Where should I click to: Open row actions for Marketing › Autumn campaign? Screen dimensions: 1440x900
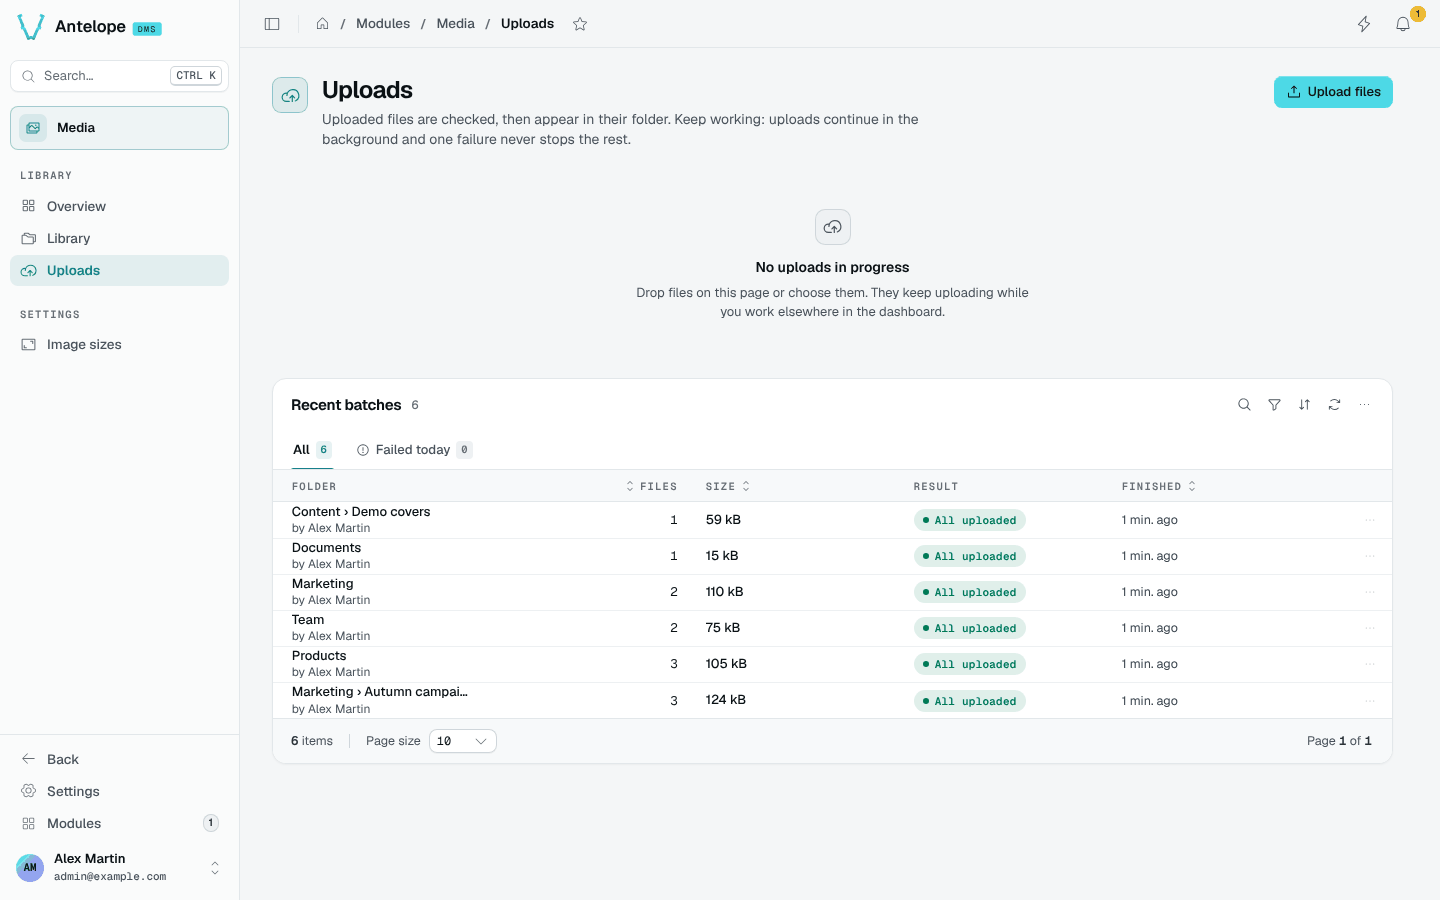coord(1370,701)
